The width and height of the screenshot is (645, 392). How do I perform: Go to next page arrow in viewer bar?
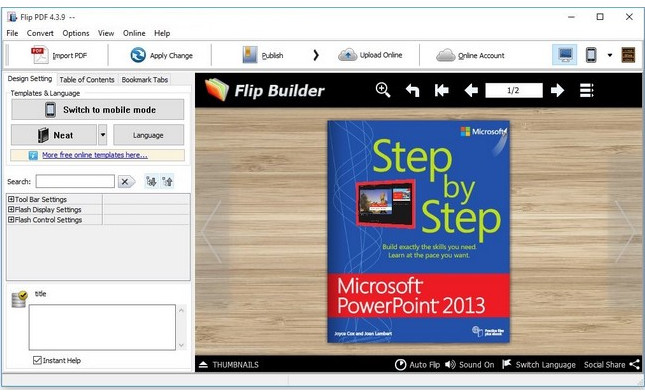(557, 90)
